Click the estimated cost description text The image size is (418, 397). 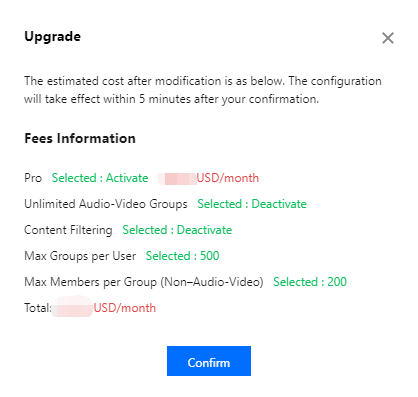(203, 90)
